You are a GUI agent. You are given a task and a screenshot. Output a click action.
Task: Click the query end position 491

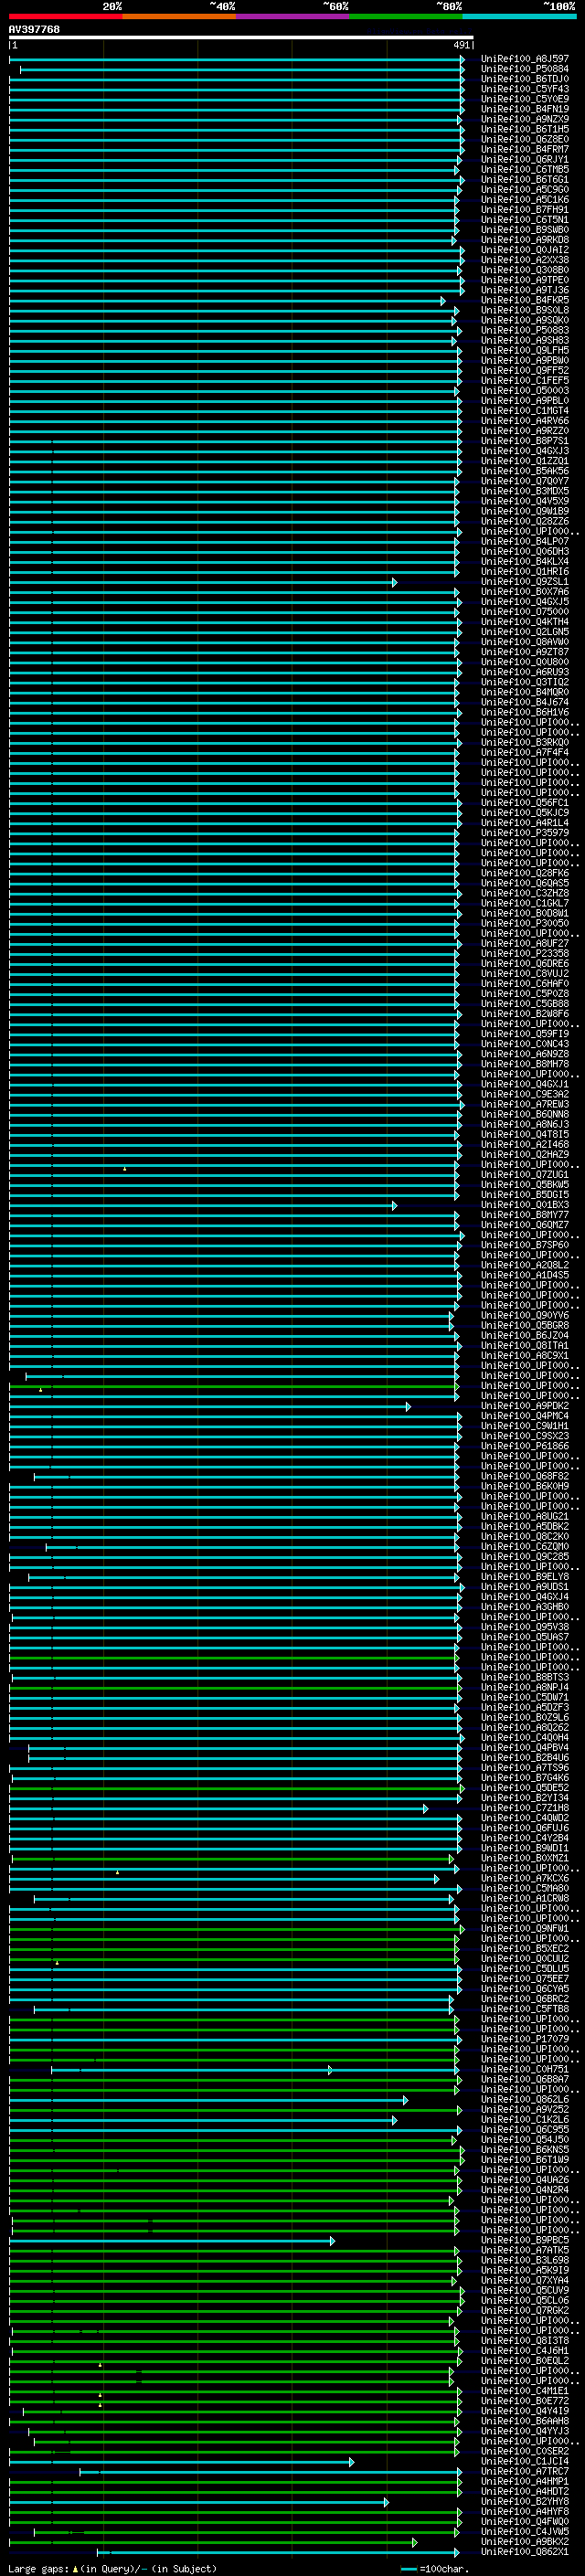462,45
